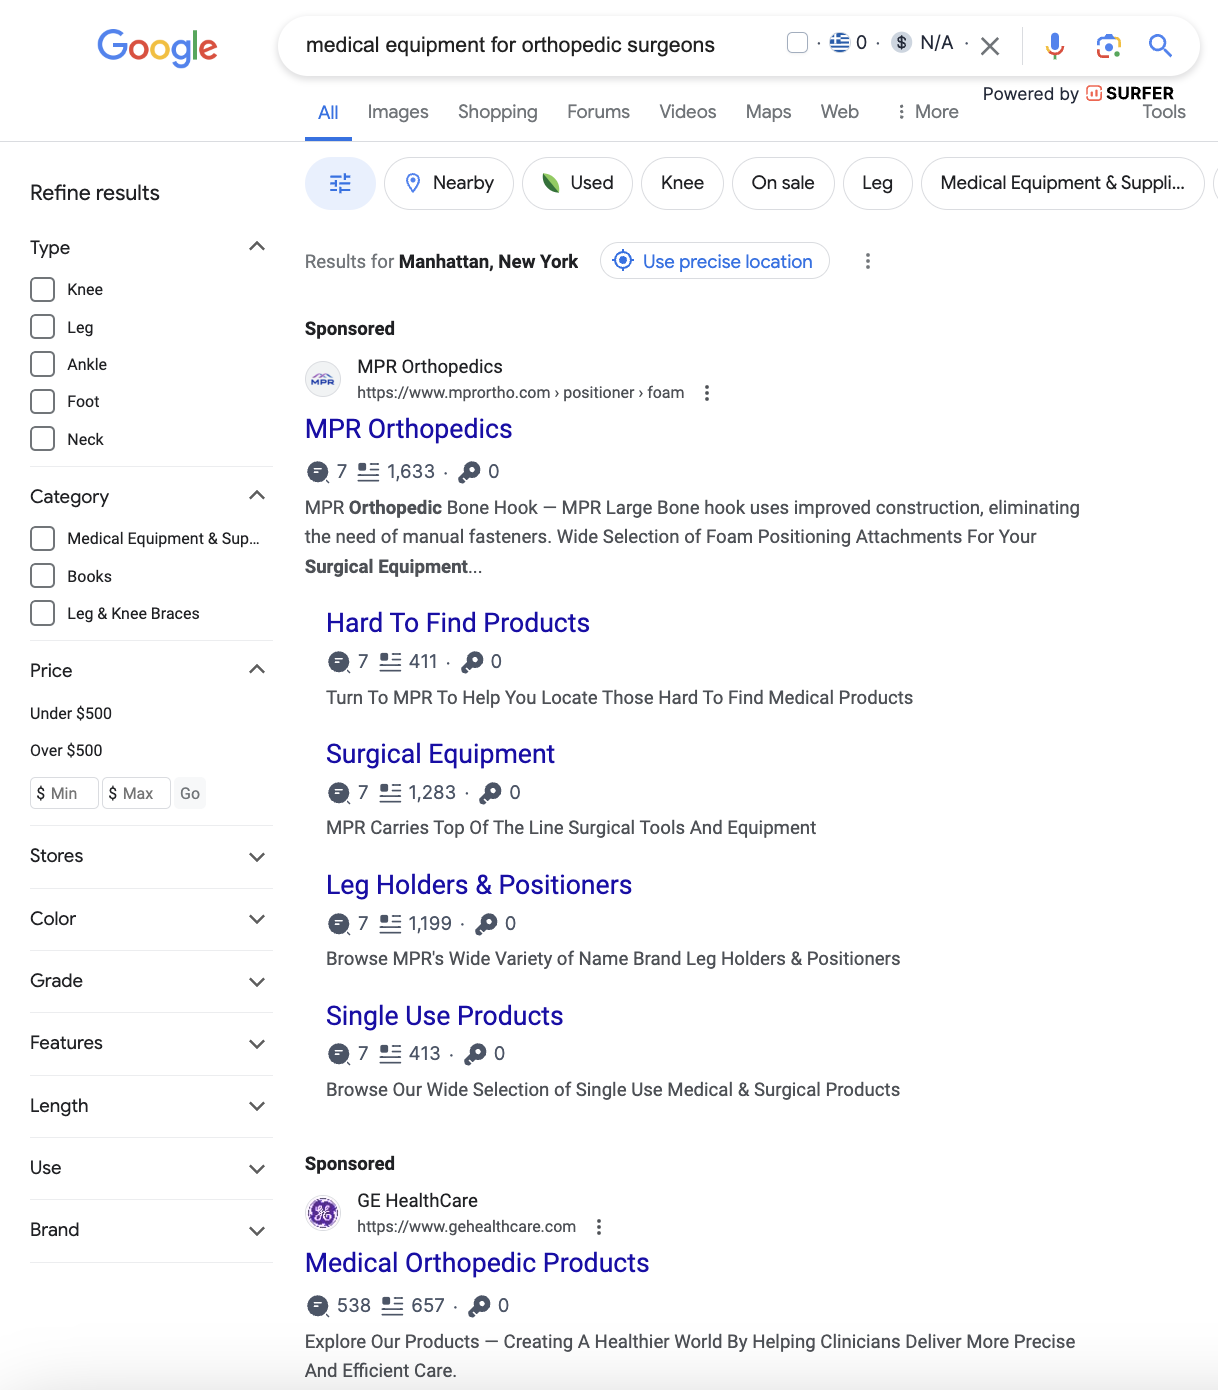Select the On sale filter chip

tap(783, 183)
